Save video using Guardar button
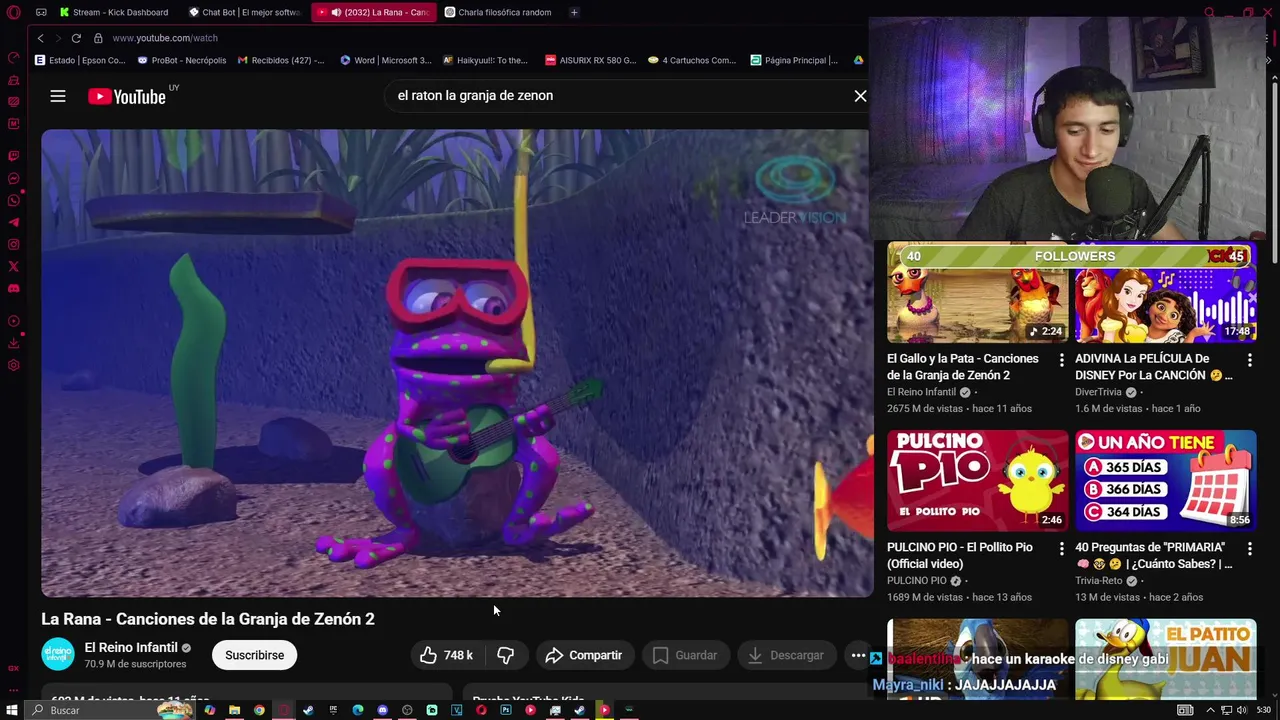The image size is (1280, 720). coord(685,655)
